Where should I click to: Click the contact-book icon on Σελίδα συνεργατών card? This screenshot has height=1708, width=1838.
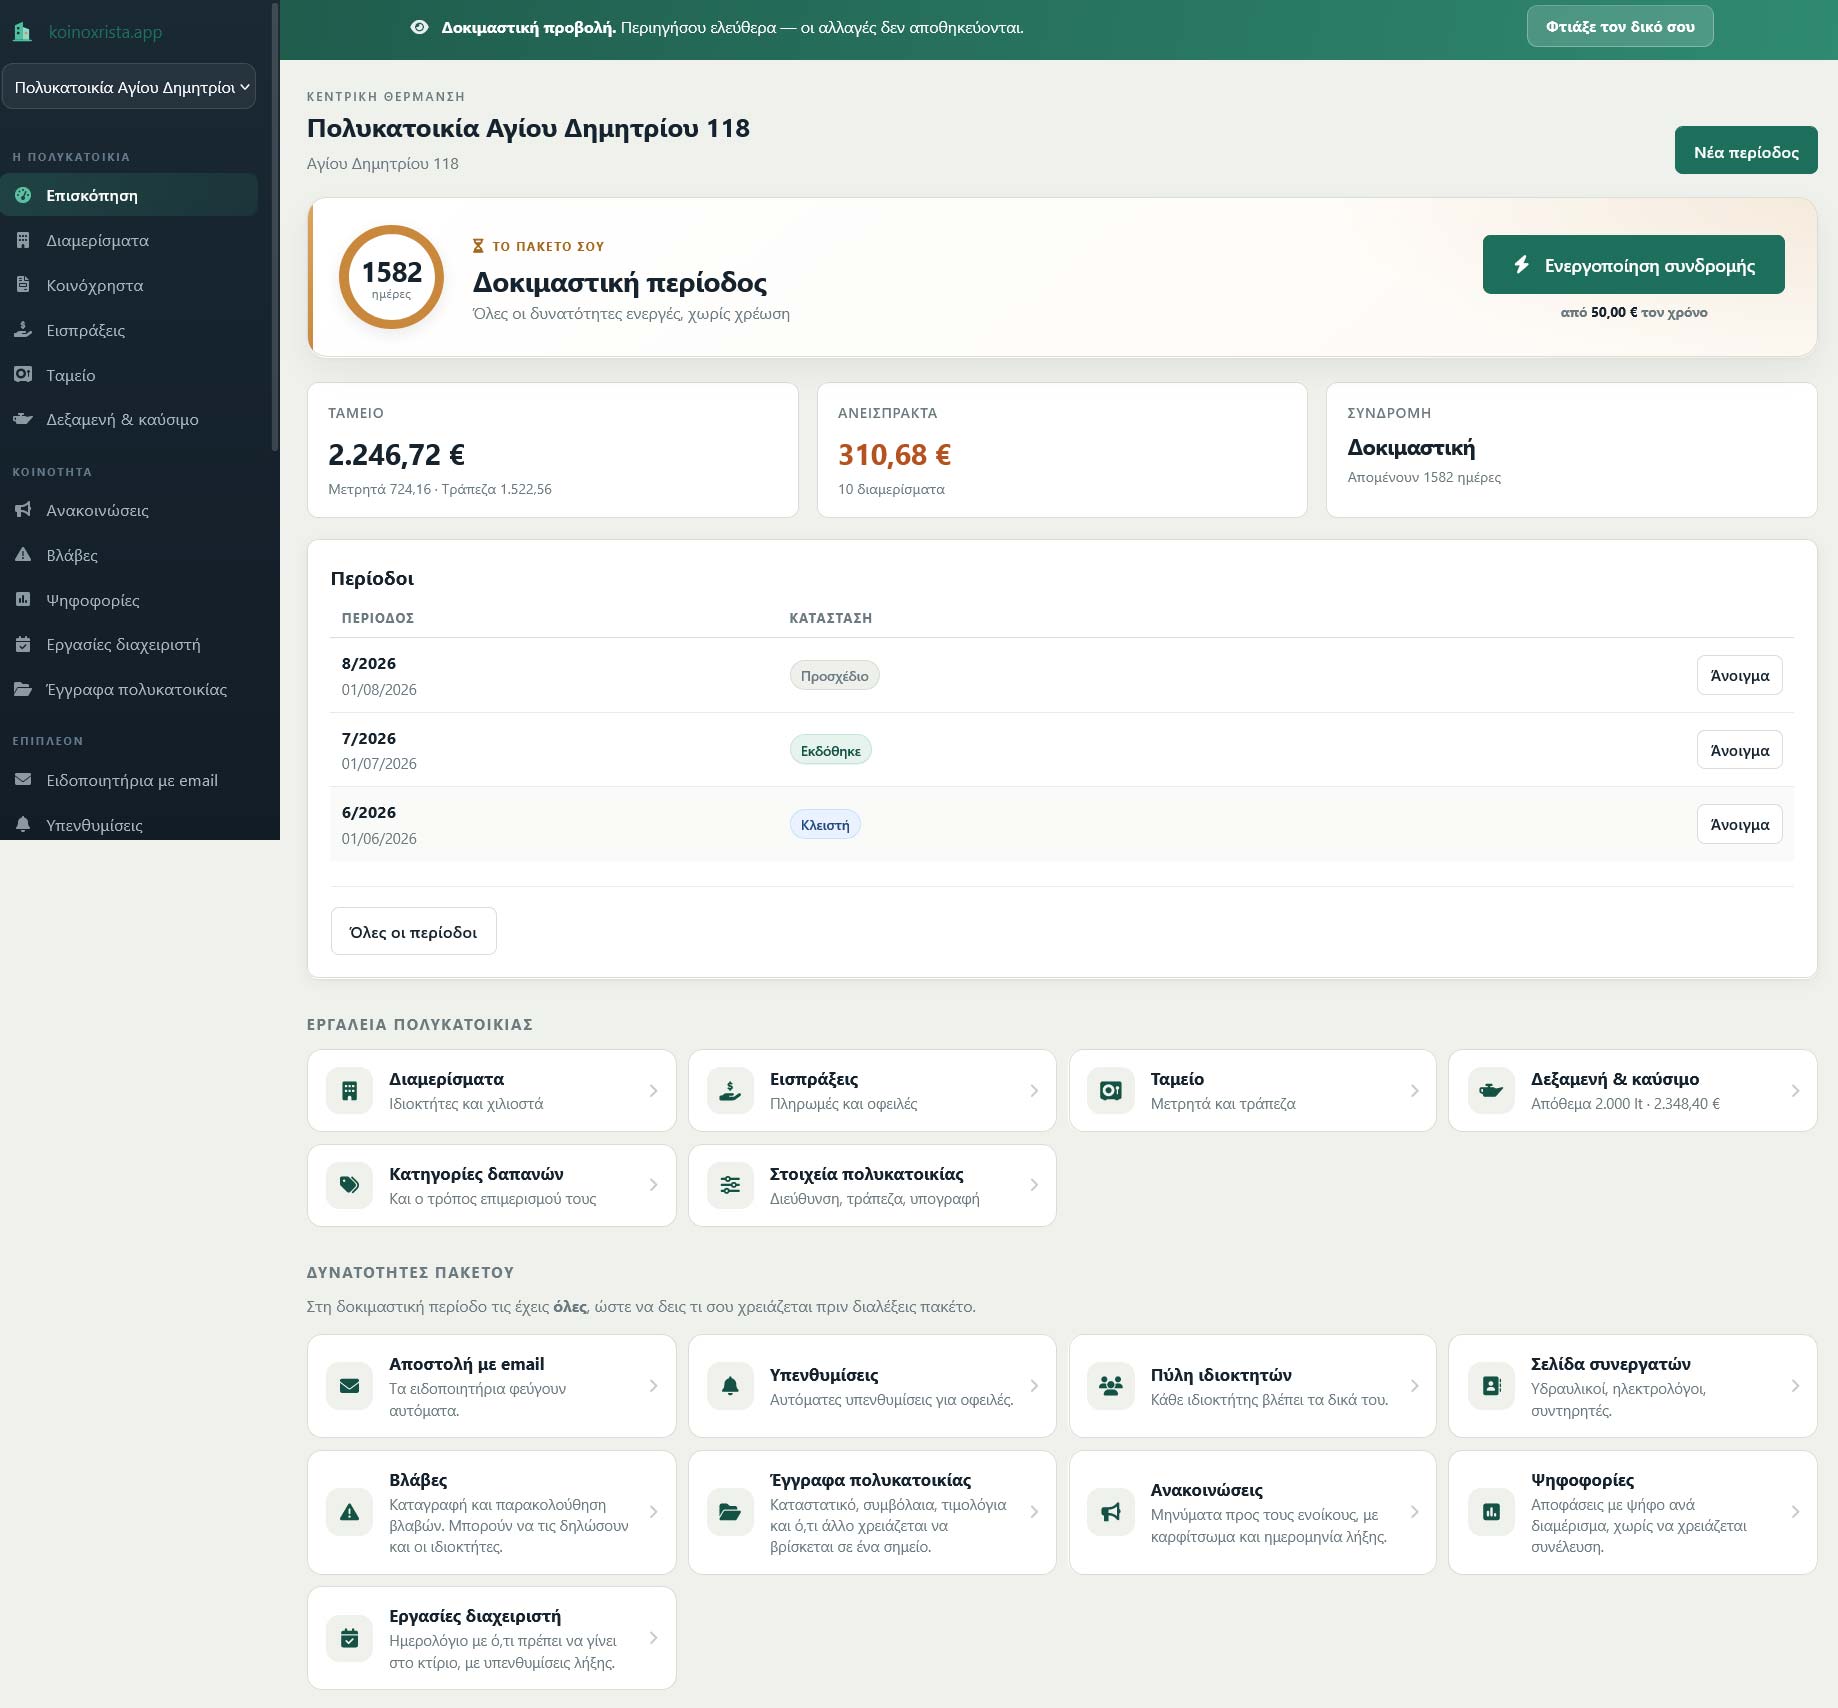coord(1491,1386)
